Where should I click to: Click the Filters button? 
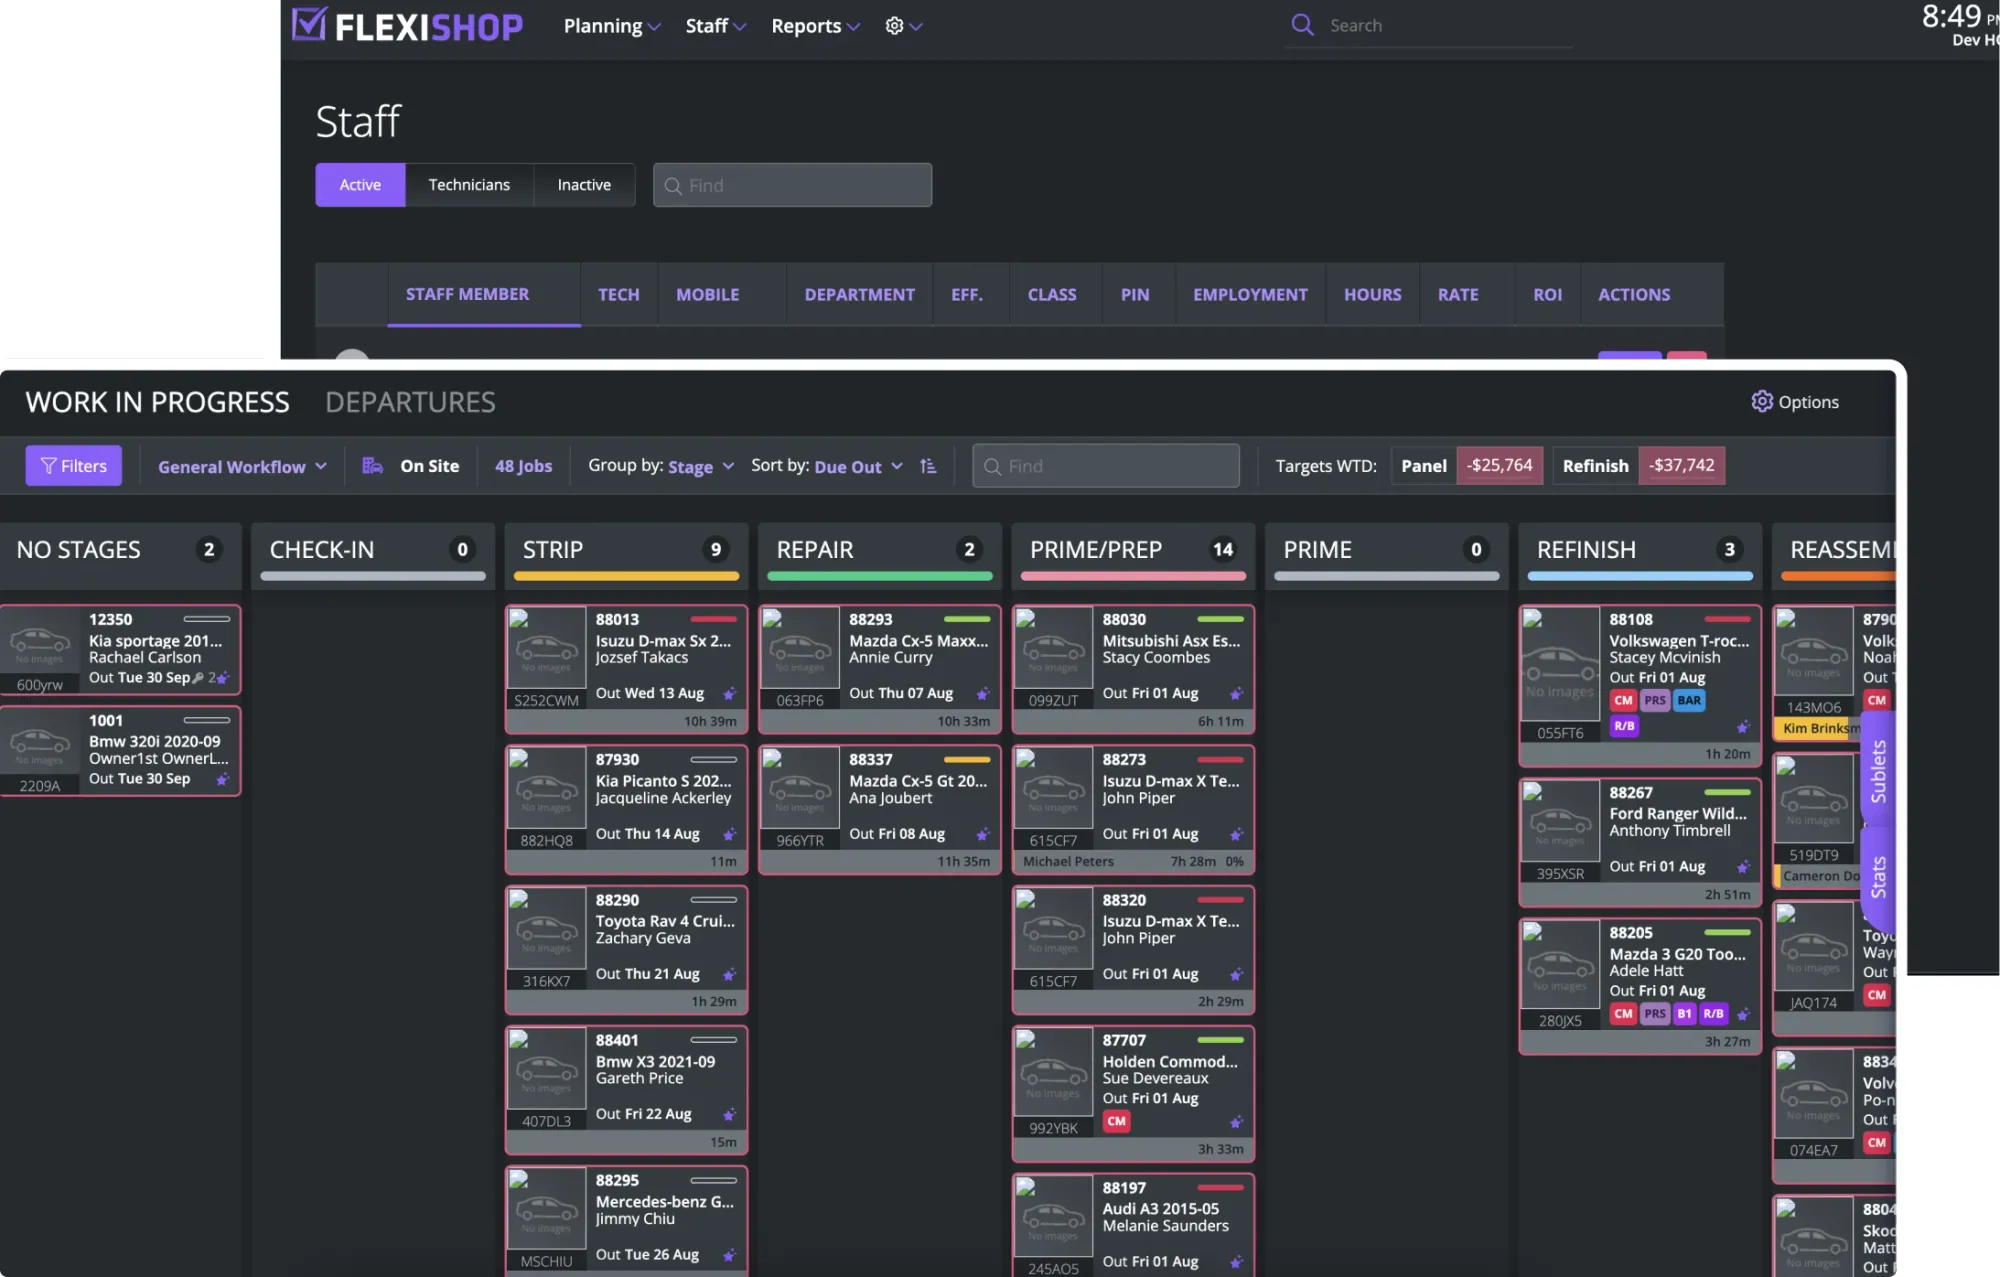pyautogui.click(x=73, y=466)
